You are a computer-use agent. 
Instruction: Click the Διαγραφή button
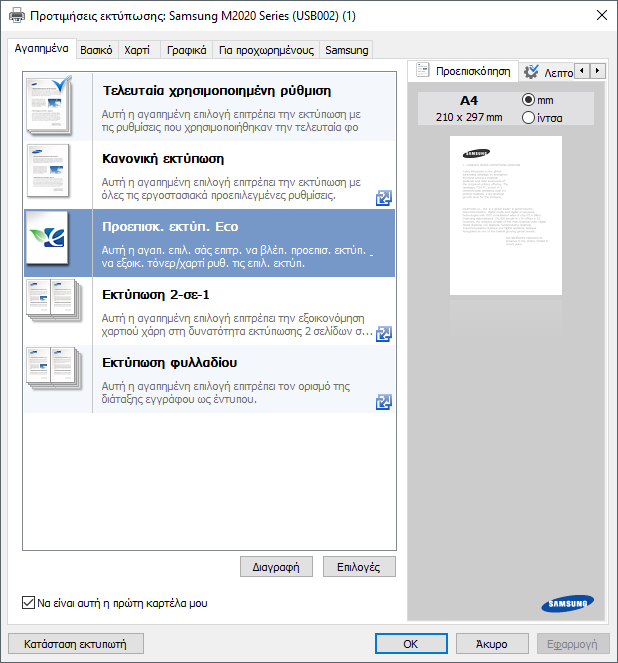[276, 567]
